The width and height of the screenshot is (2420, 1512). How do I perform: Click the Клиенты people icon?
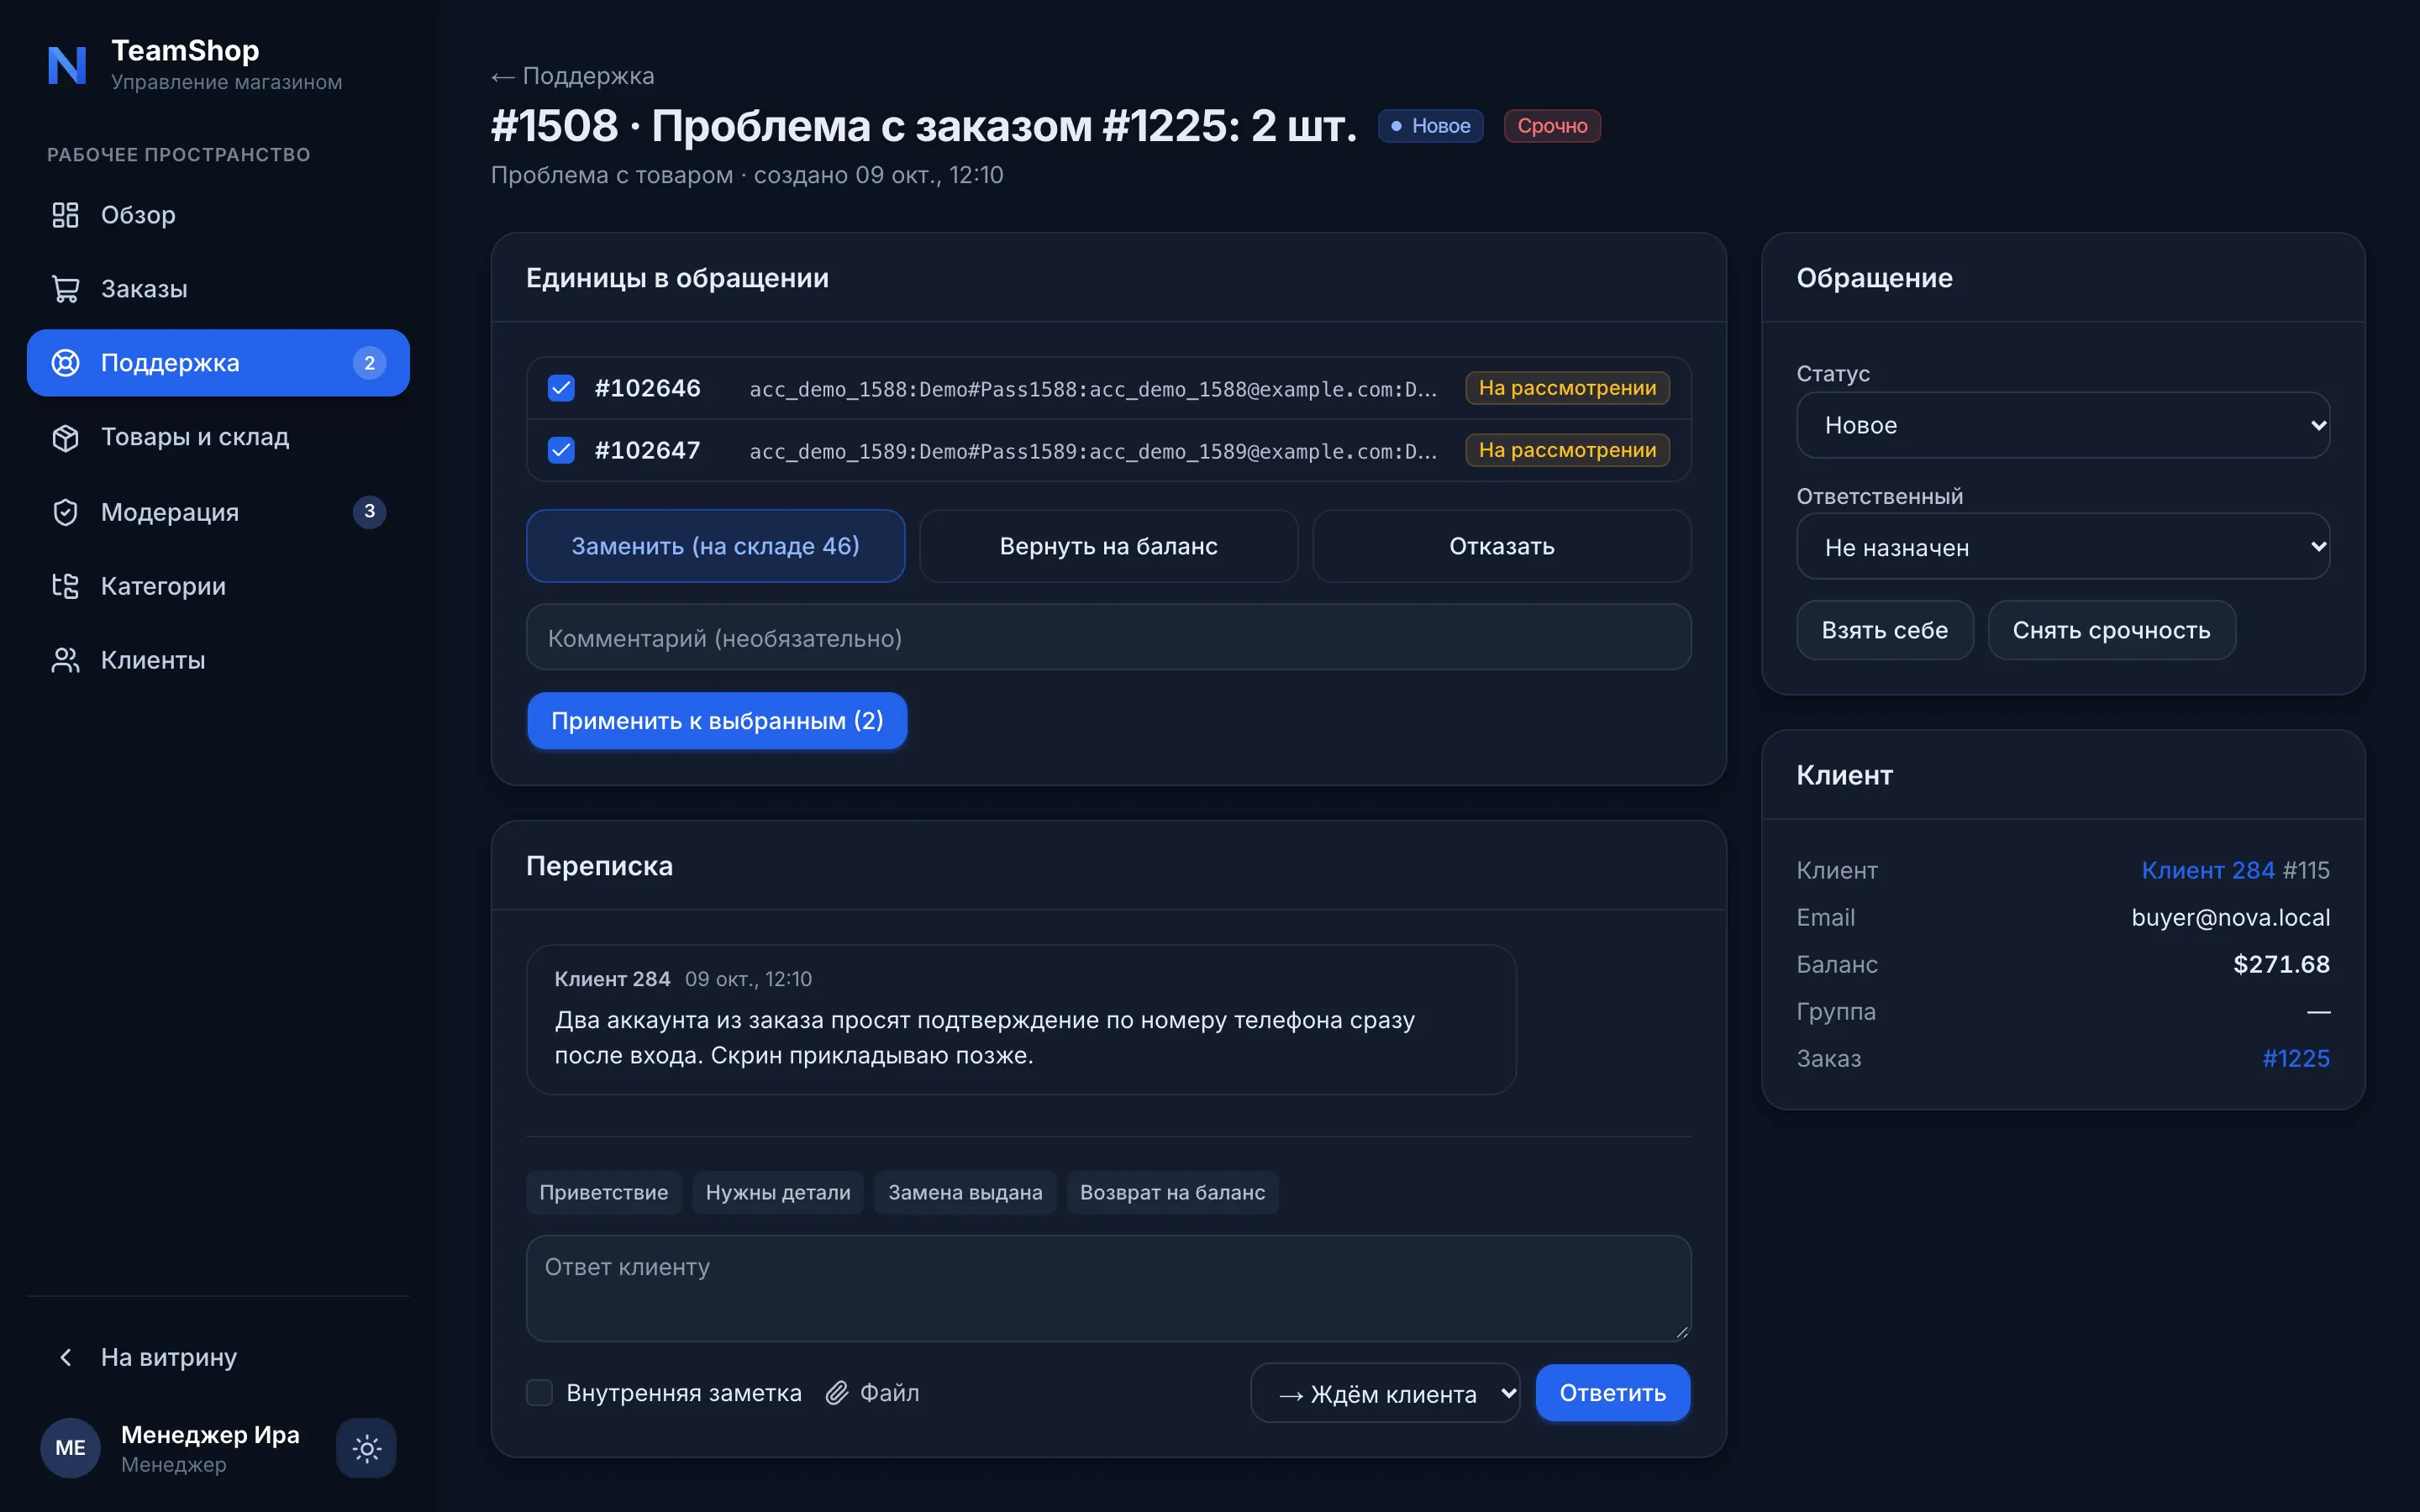click(65, 660)
